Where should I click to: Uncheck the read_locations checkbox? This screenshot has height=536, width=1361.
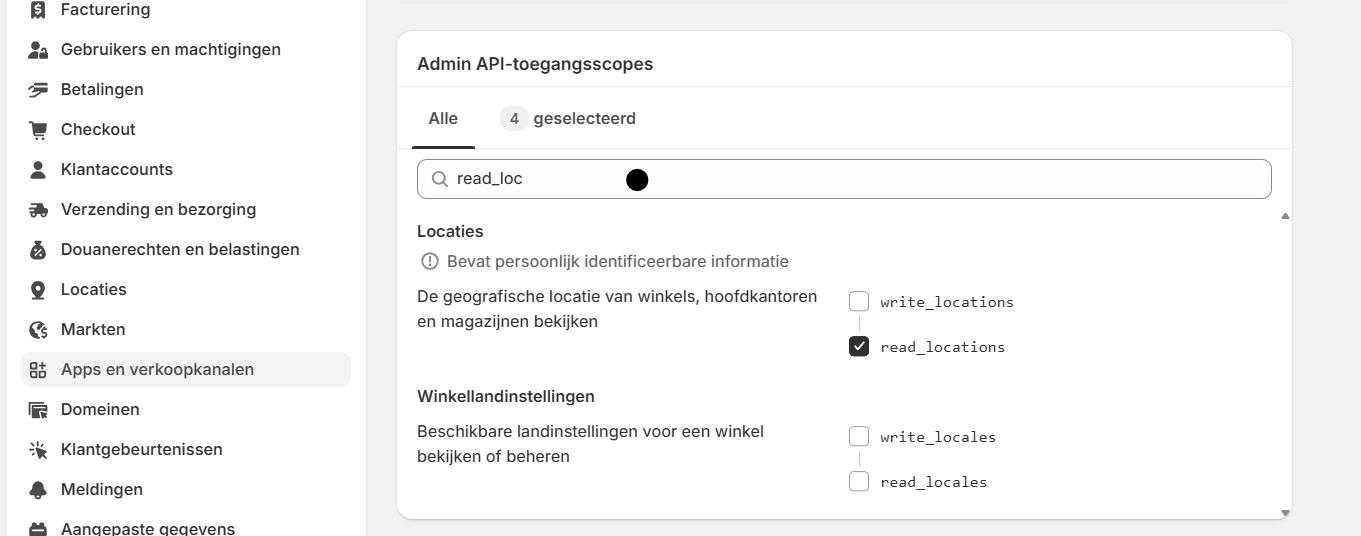point(859,346)
